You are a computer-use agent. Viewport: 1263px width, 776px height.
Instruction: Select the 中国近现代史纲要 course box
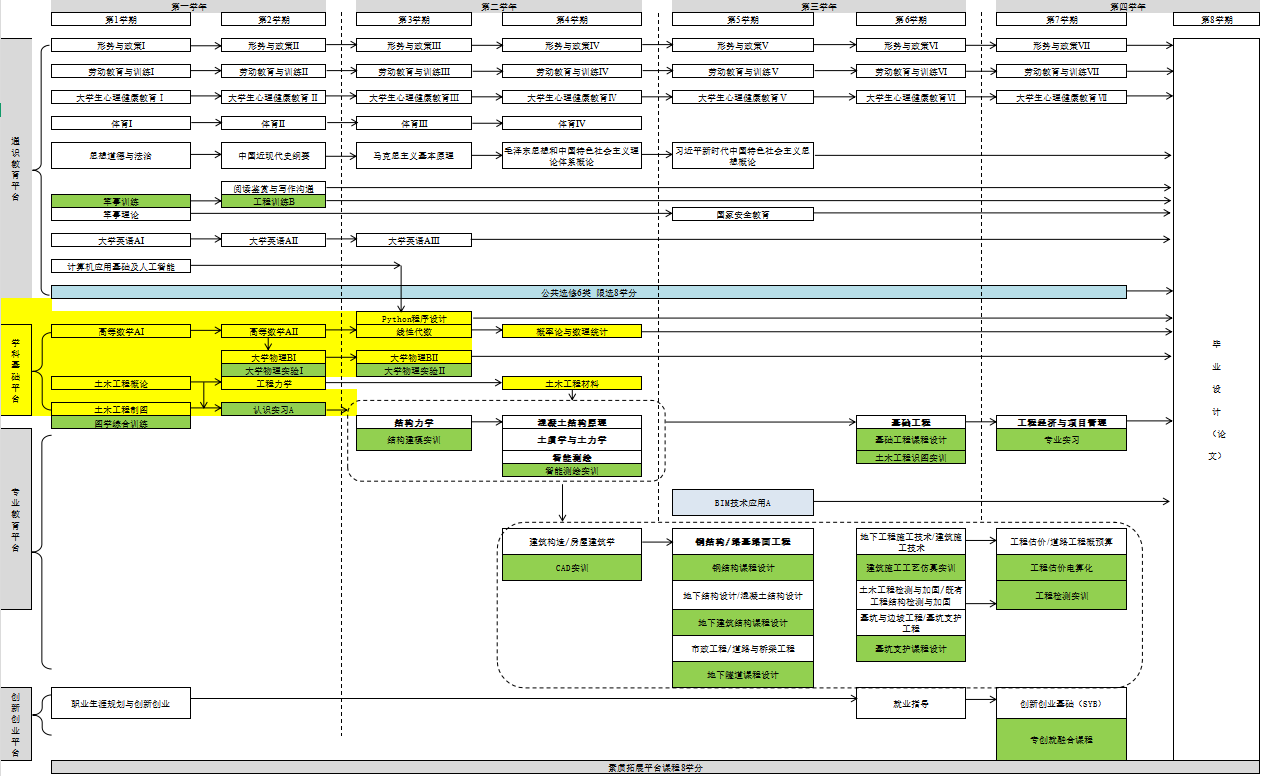pos(273,155)
